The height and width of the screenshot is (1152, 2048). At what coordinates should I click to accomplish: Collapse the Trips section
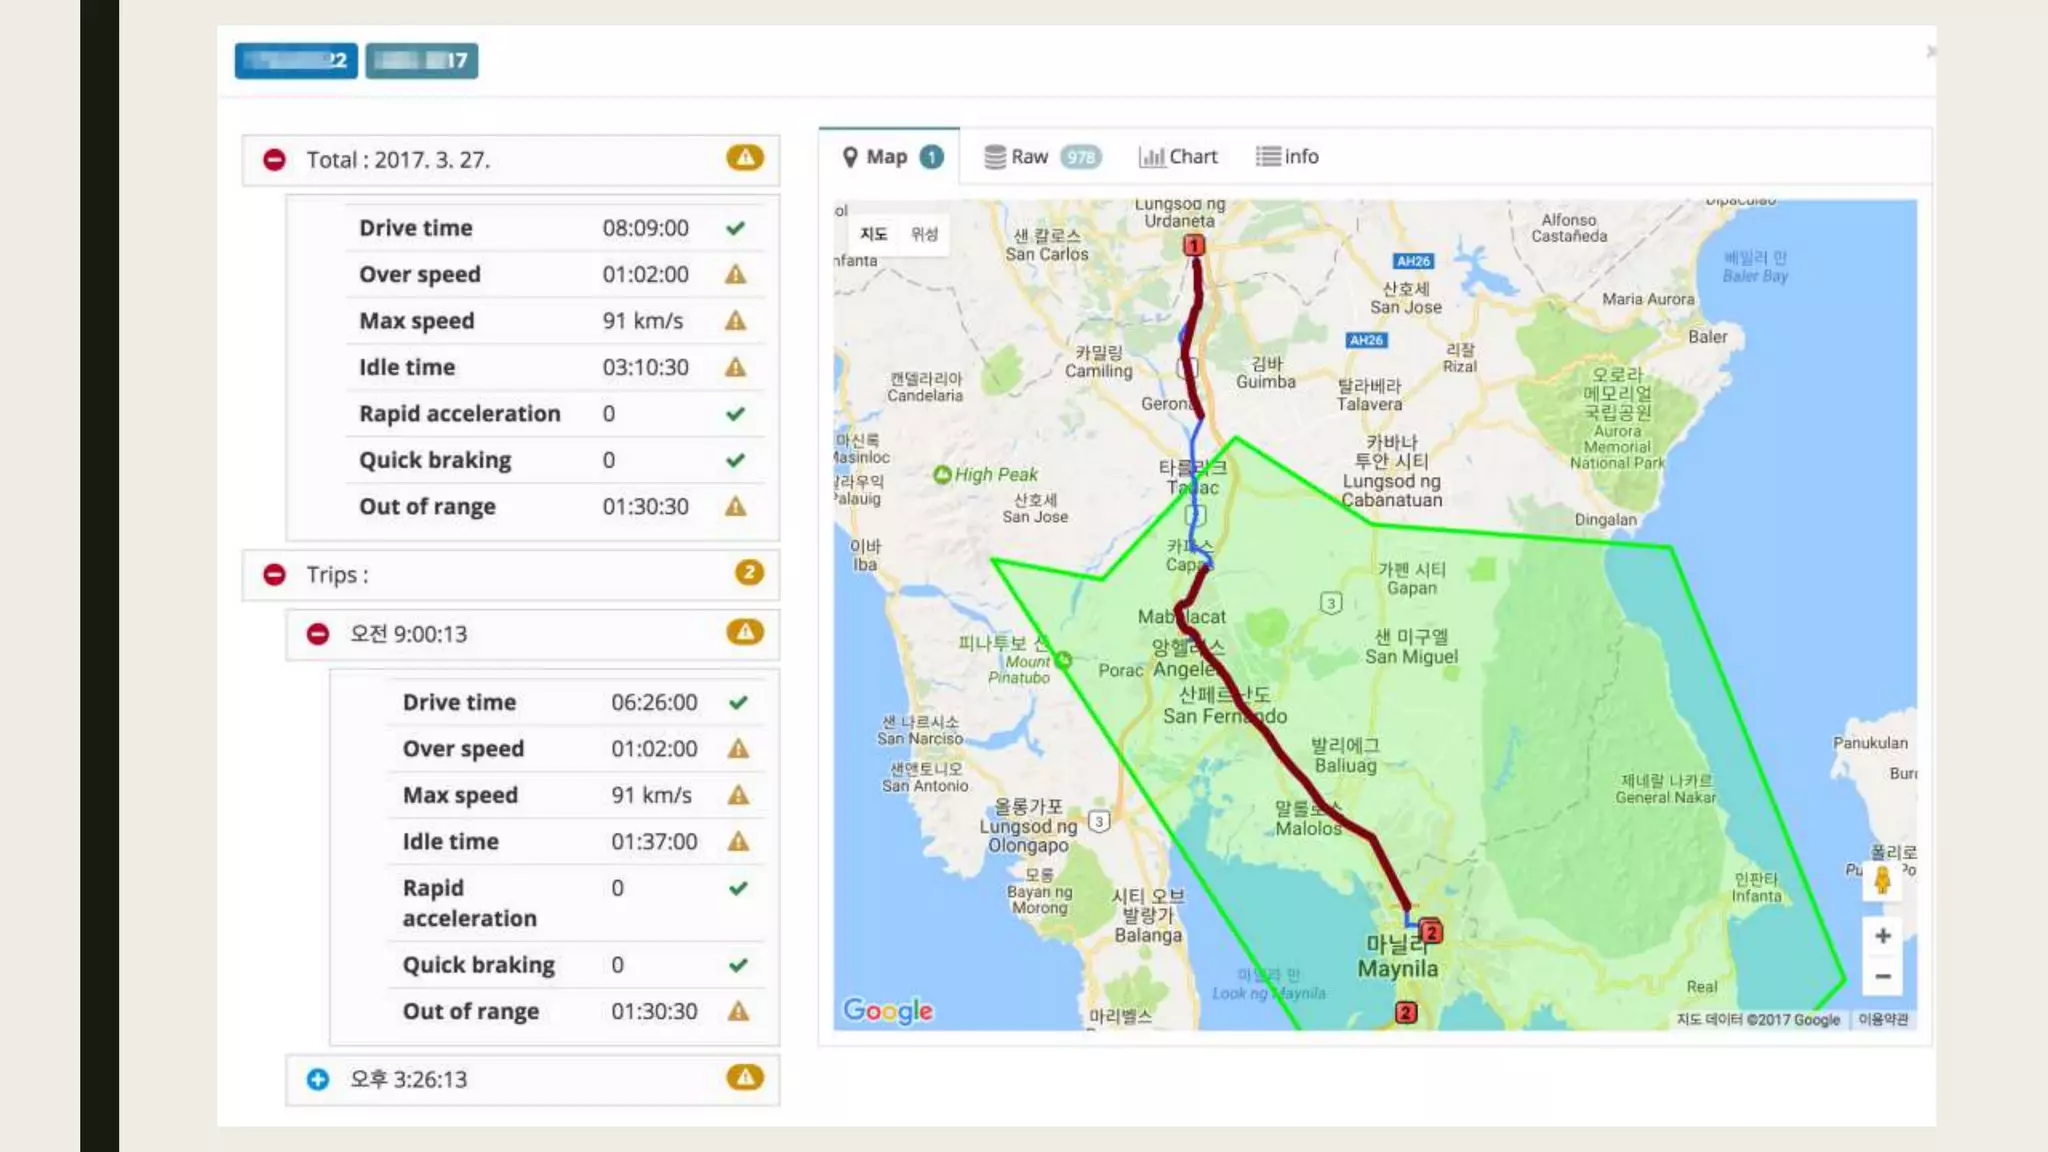274,575
